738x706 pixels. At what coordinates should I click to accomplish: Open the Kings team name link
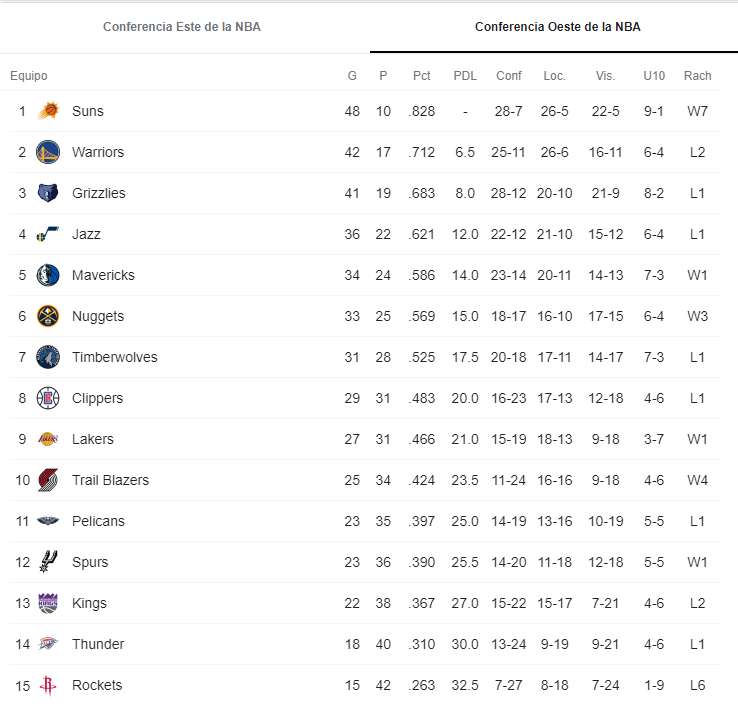(x=89, y=603)
